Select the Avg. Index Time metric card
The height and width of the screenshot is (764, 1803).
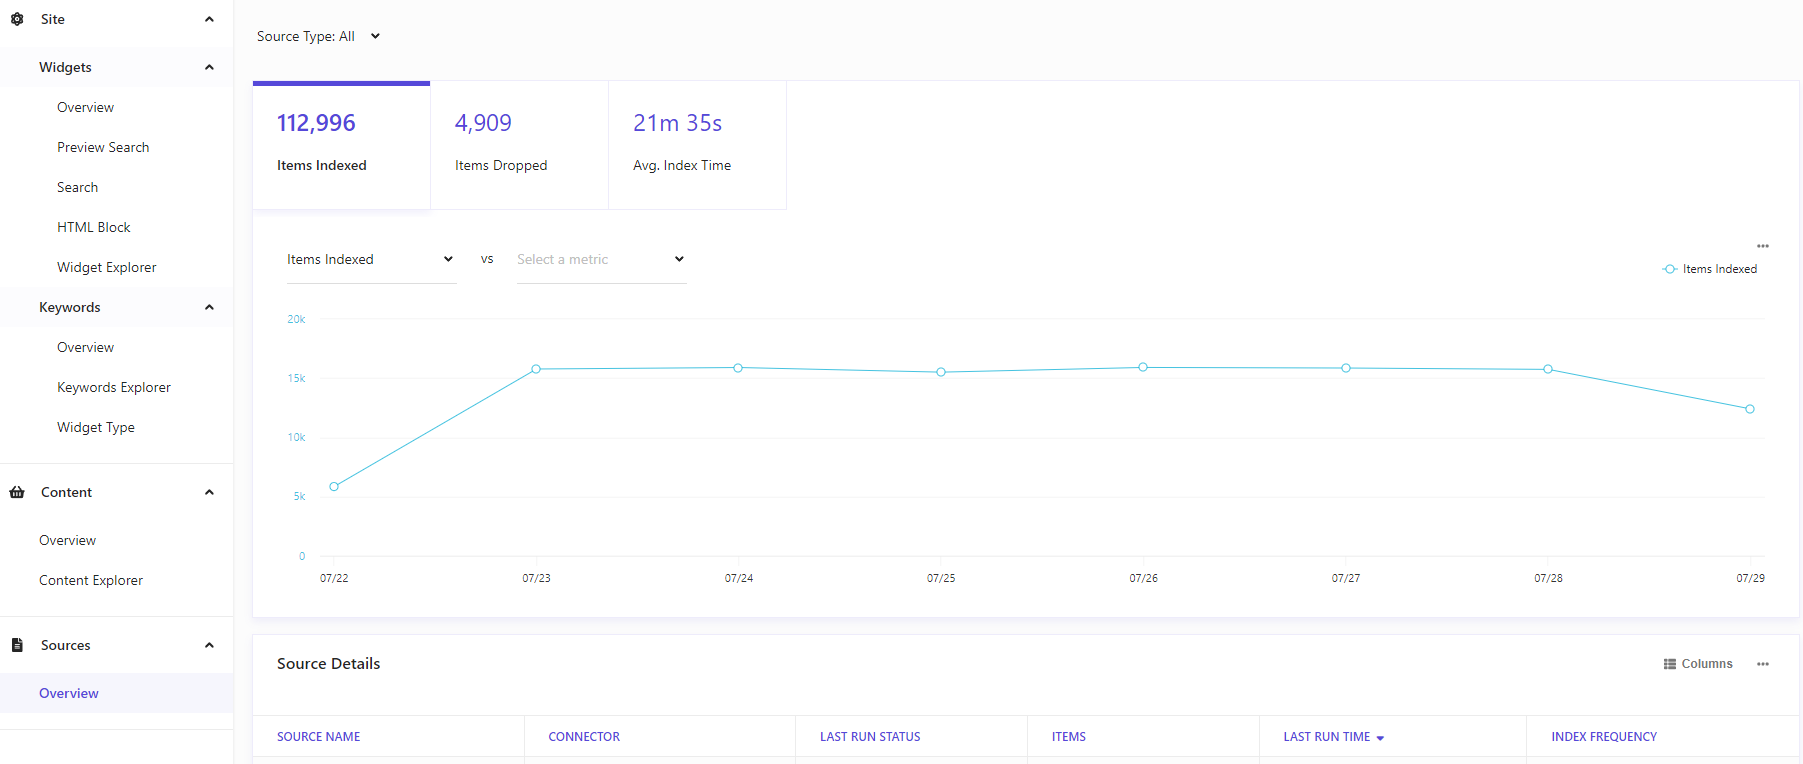tap(697, 146)
